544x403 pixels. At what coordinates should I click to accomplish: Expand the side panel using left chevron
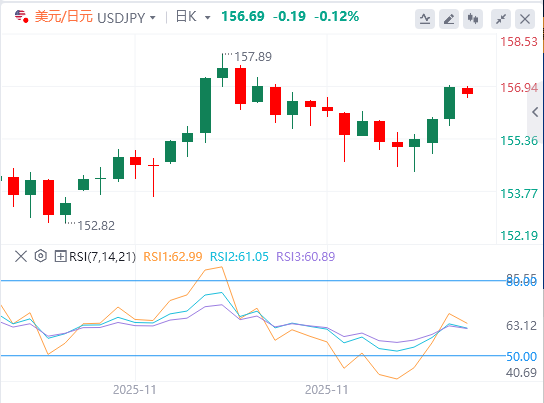(x=535, y=112)
